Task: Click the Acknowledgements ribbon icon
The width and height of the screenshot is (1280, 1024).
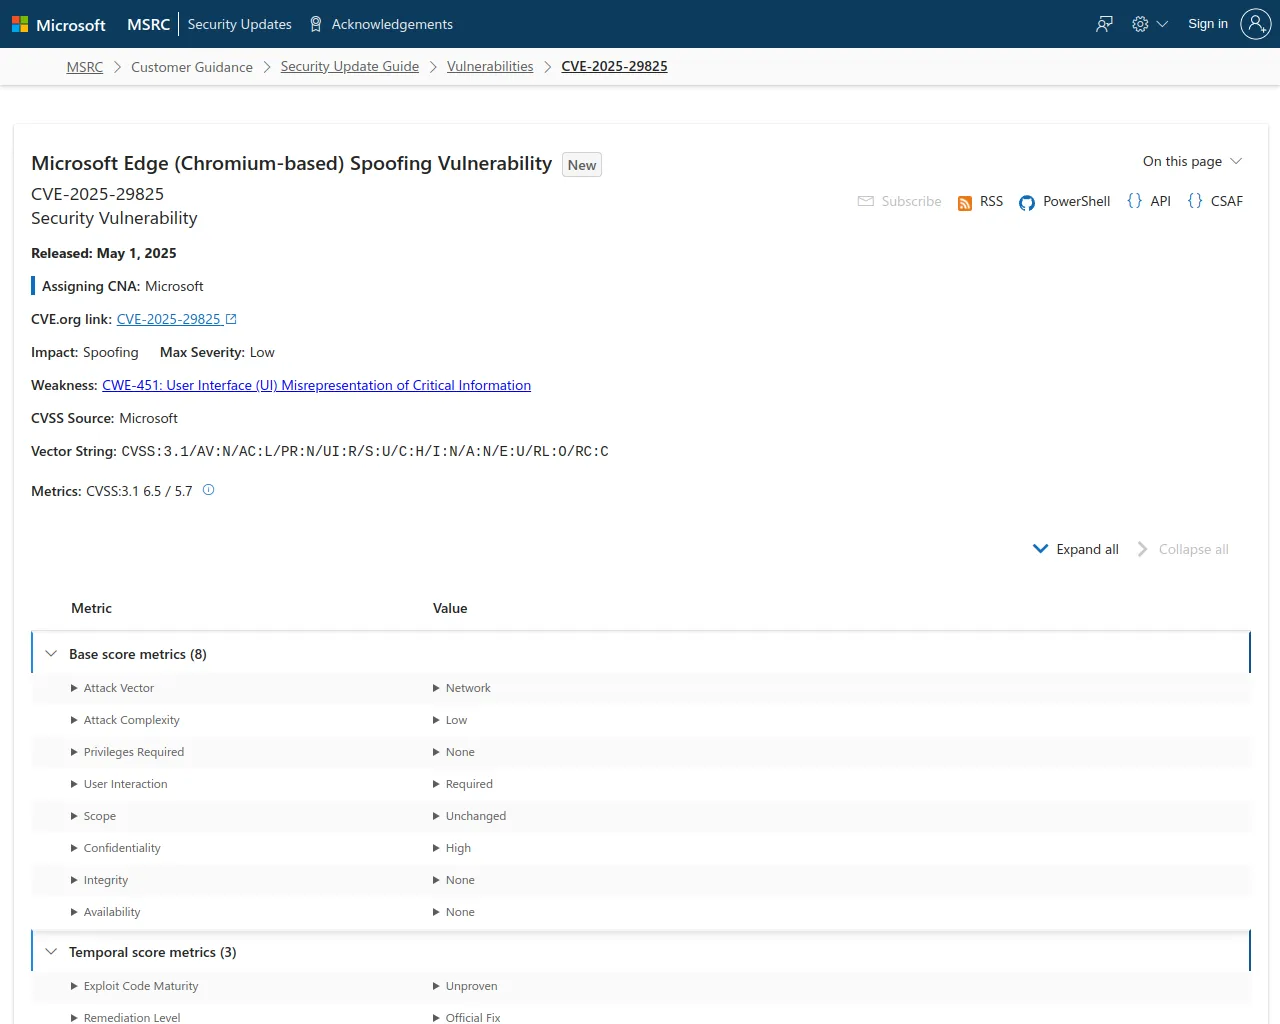Action: pos(316,24)
